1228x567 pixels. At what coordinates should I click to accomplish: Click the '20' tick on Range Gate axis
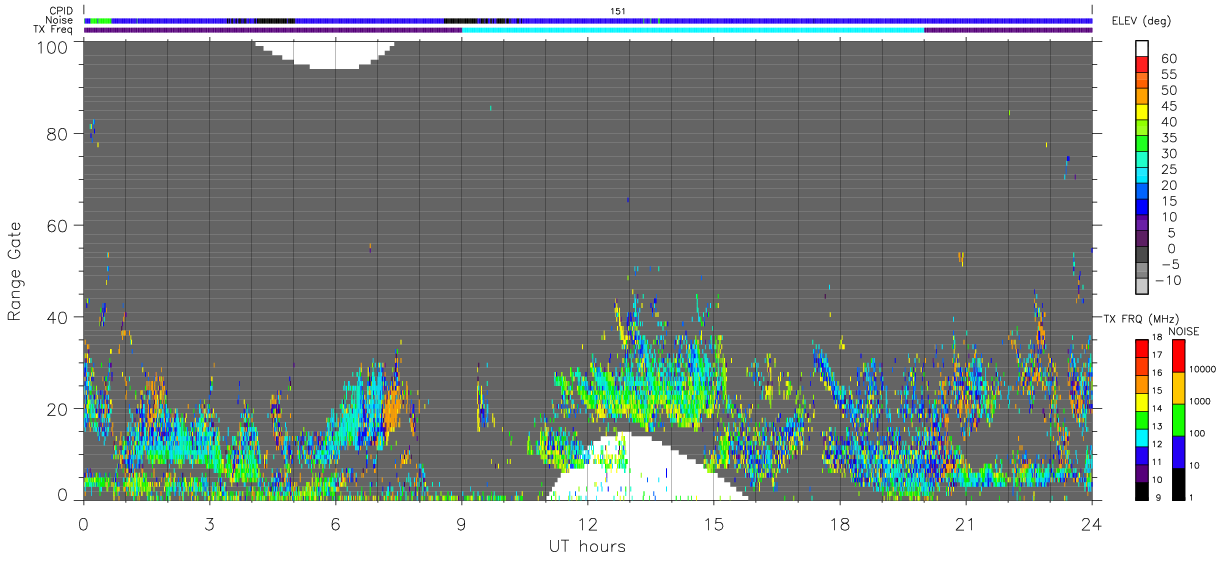[59, 409]
